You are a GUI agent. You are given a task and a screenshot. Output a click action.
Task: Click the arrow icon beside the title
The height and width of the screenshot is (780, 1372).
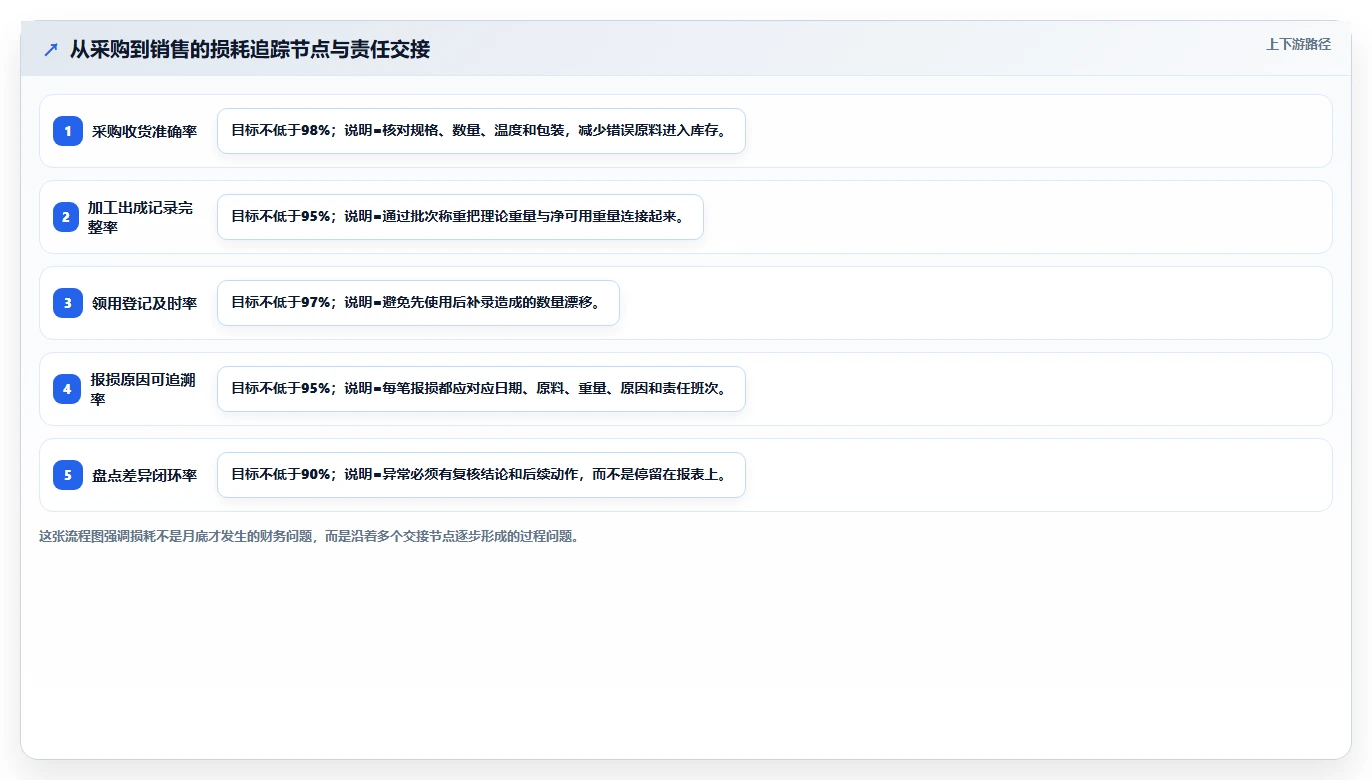[x=51, y=50]
